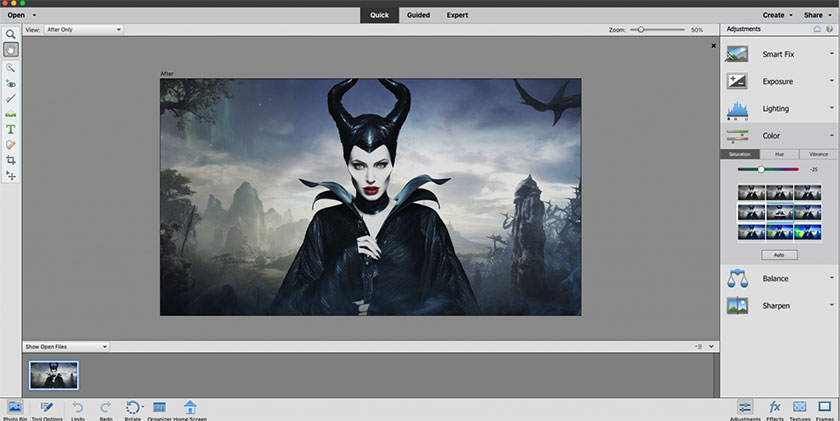840x421 pixels.
Task: Expand the Sharpen section arrow
Action: (x=831, y=305)
